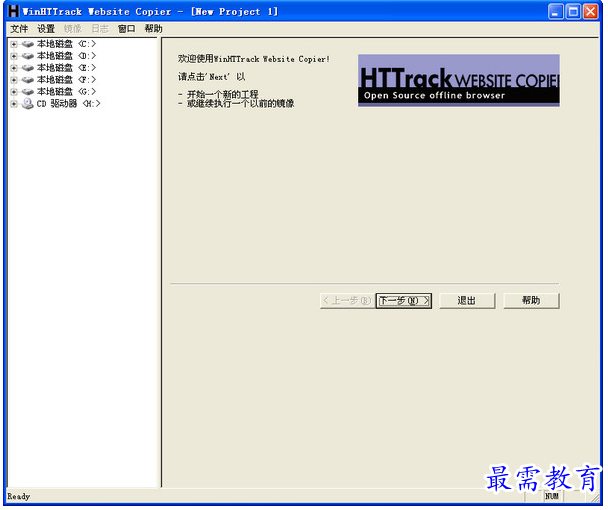Expand the 本地磁盘 <F:> tree node
The height and width of the screenshot is (510, 608).
click(x=14, y=80)
